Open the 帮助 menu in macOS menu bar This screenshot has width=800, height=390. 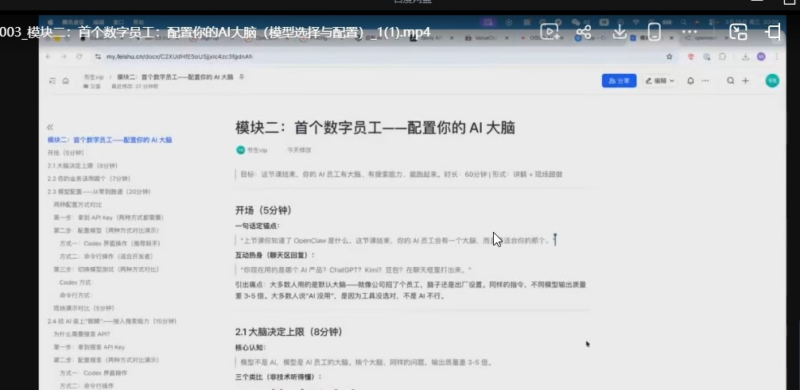pyautogui.click(x=138, y=22)
